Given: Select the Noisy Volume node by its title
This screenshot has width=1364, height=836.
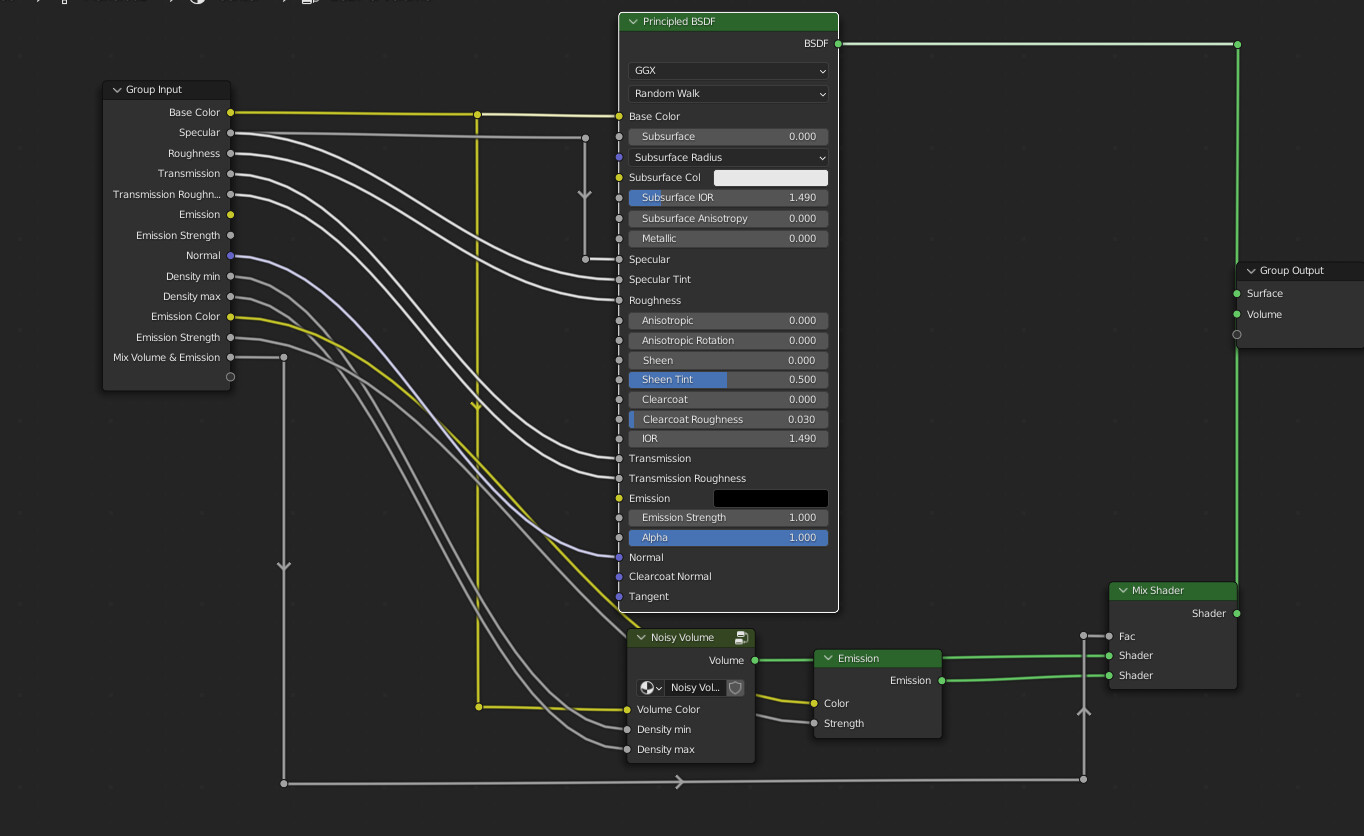Looking at the screenshot, I should tap(682, 637).
